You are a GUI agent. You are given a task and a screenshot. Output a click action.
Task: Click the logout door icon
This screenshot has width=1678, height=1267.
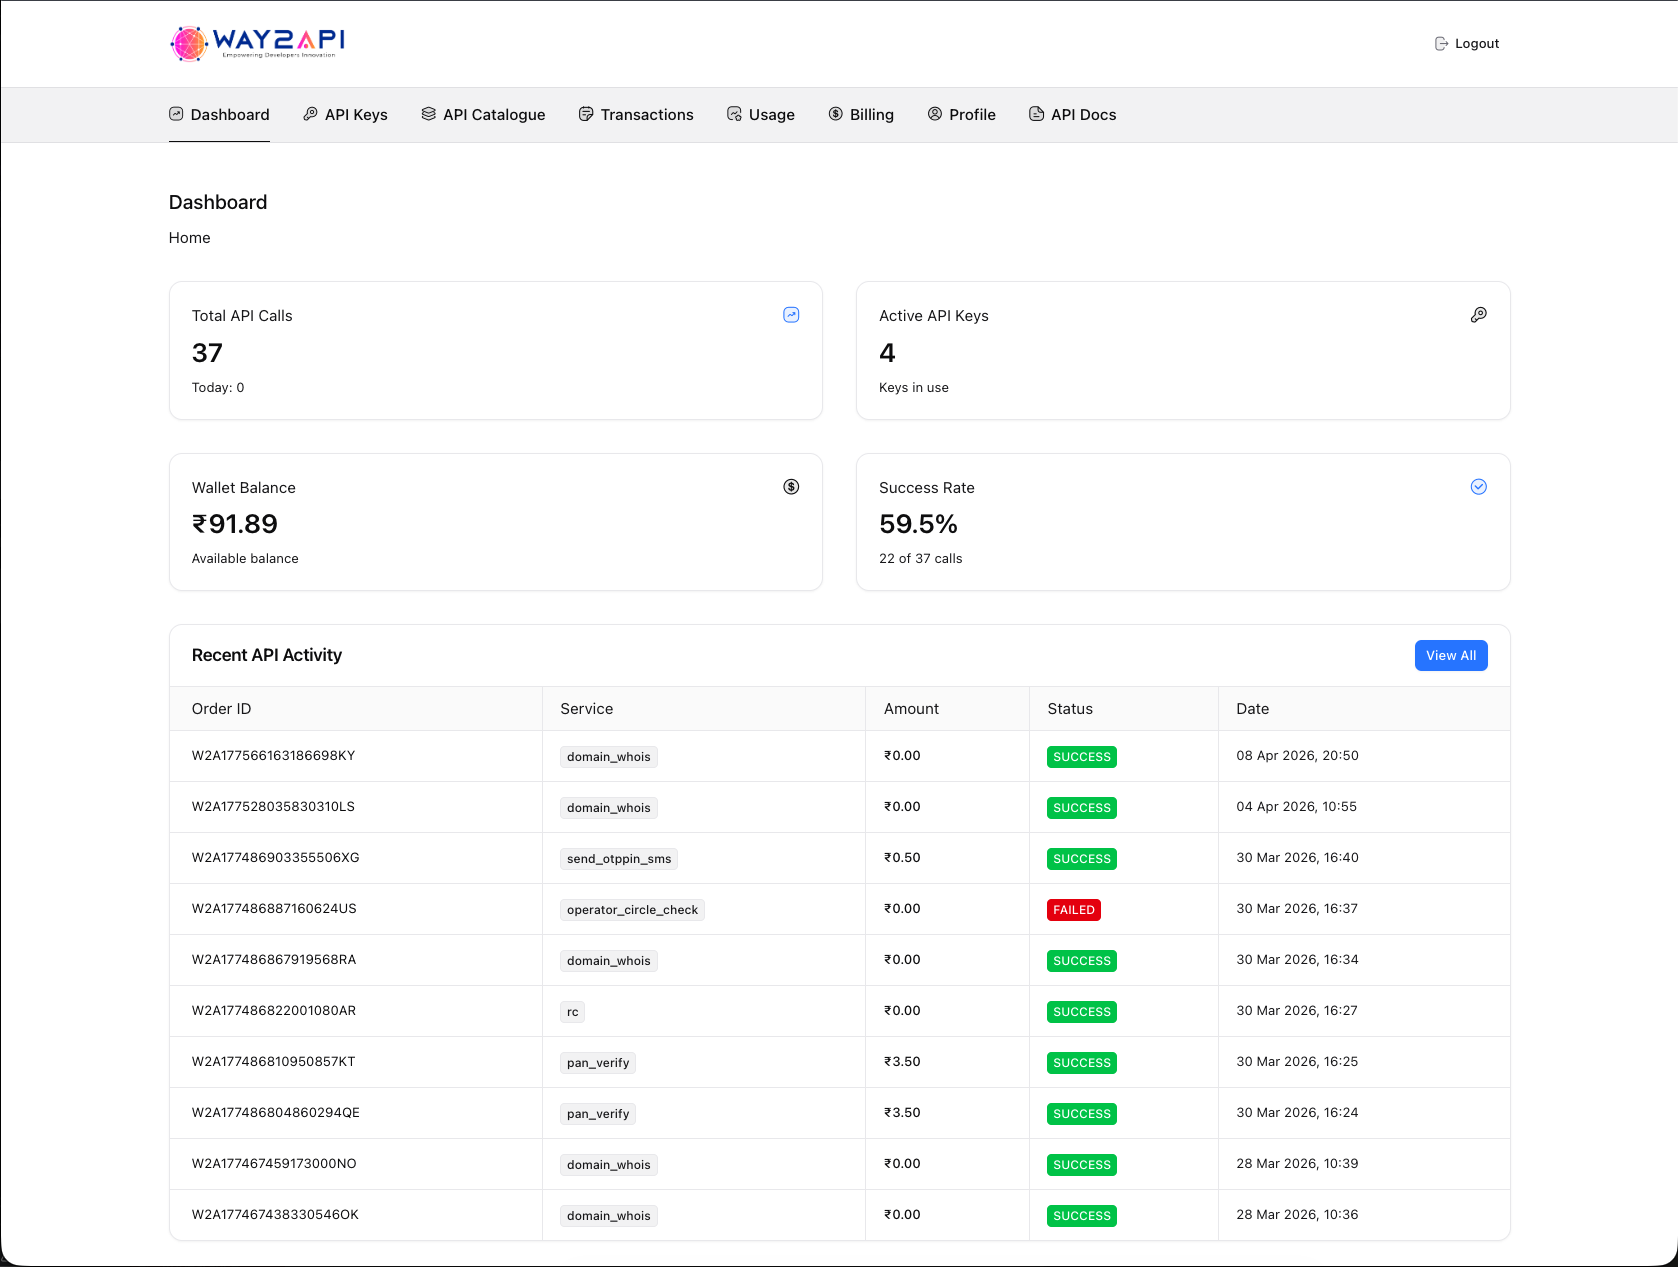coord(1441,44)
